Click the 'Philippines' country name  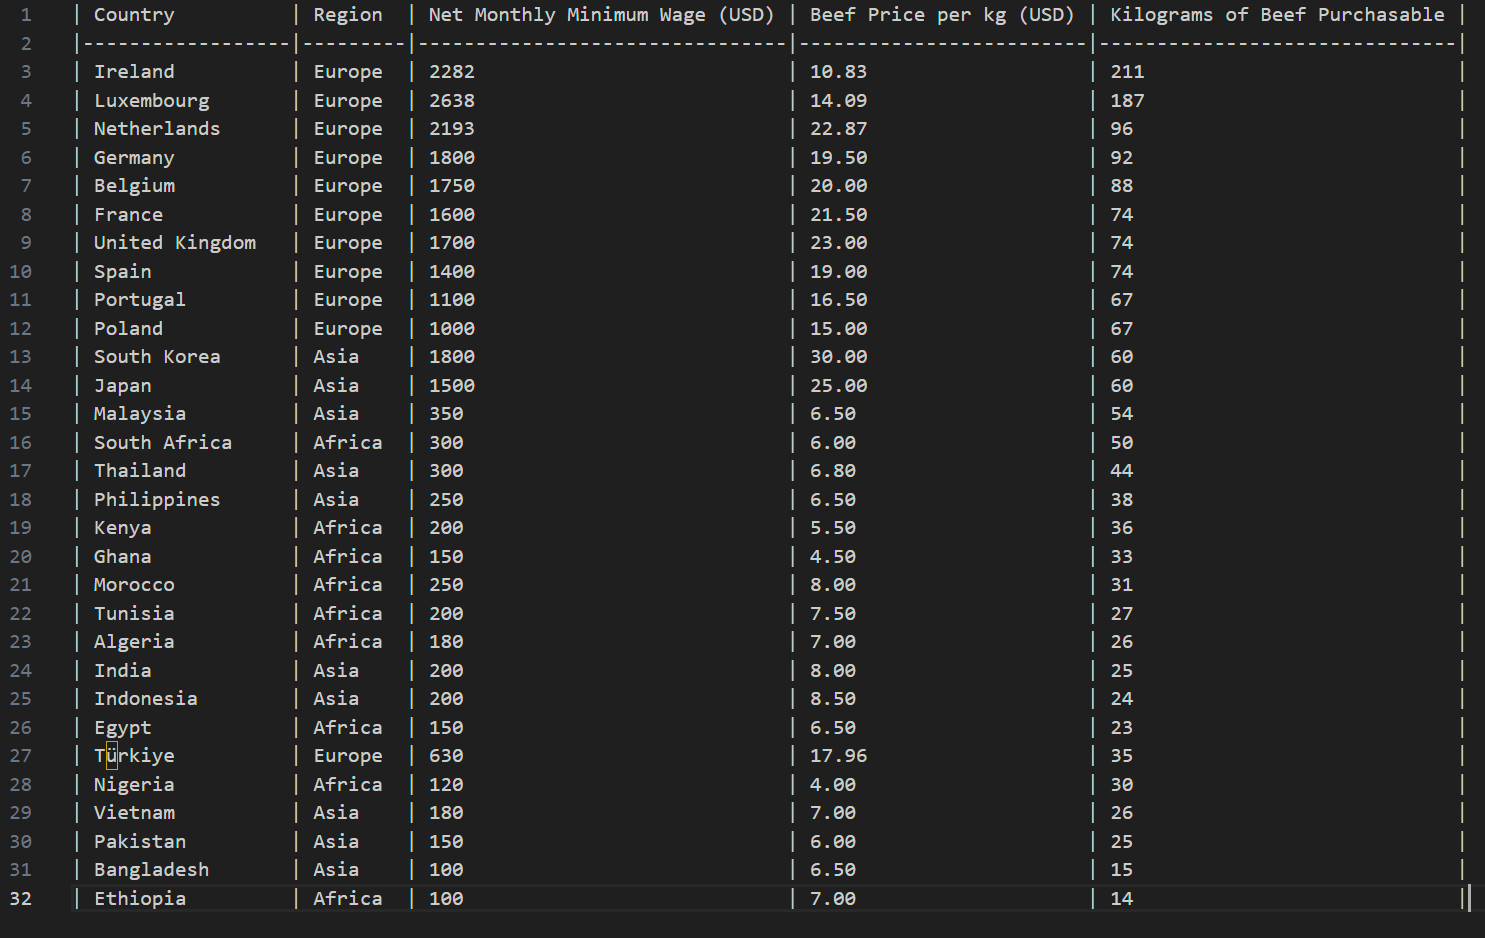[157, 500]
